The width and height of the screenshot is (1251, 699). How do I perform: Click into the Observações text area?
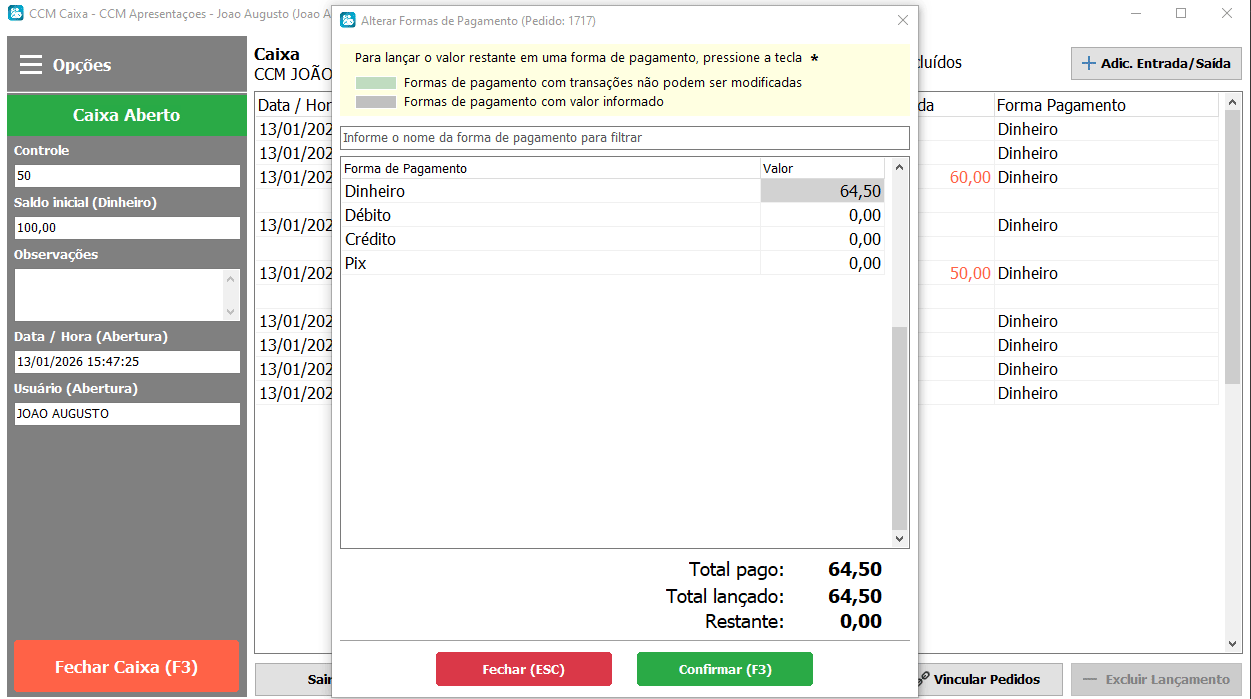tap(118, 294)
